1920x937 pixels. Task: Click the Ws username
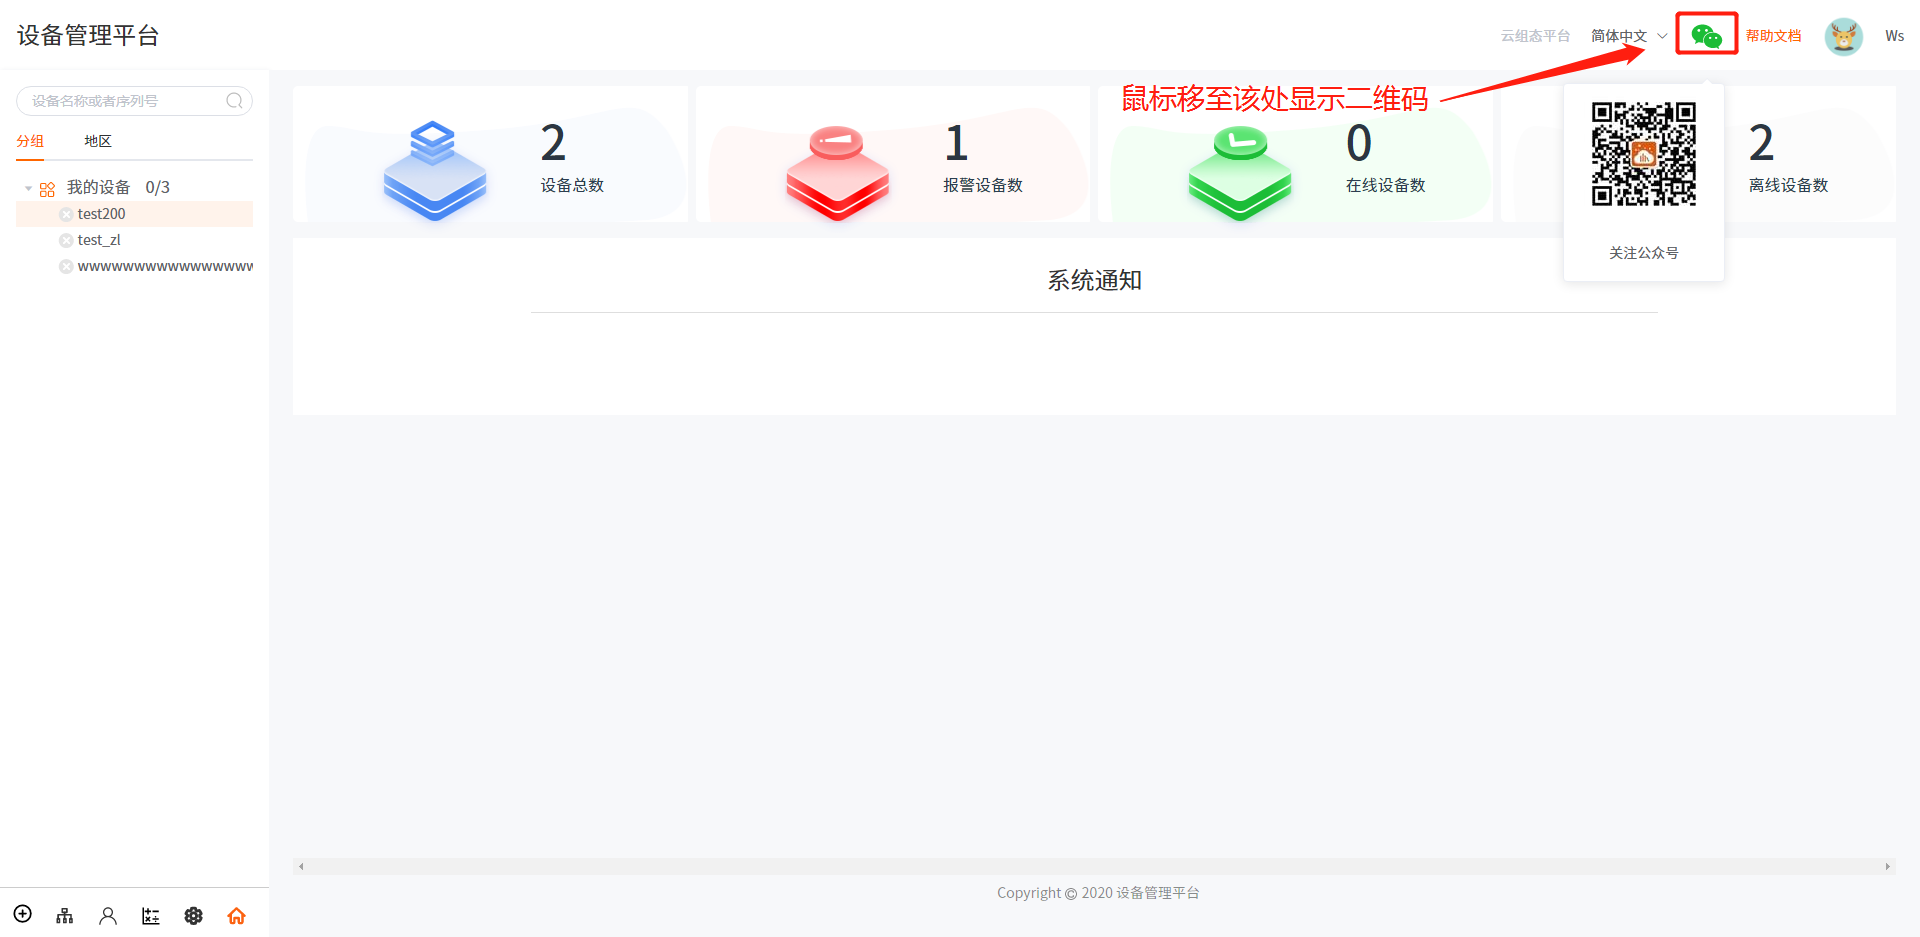(x=1894, y=36)
